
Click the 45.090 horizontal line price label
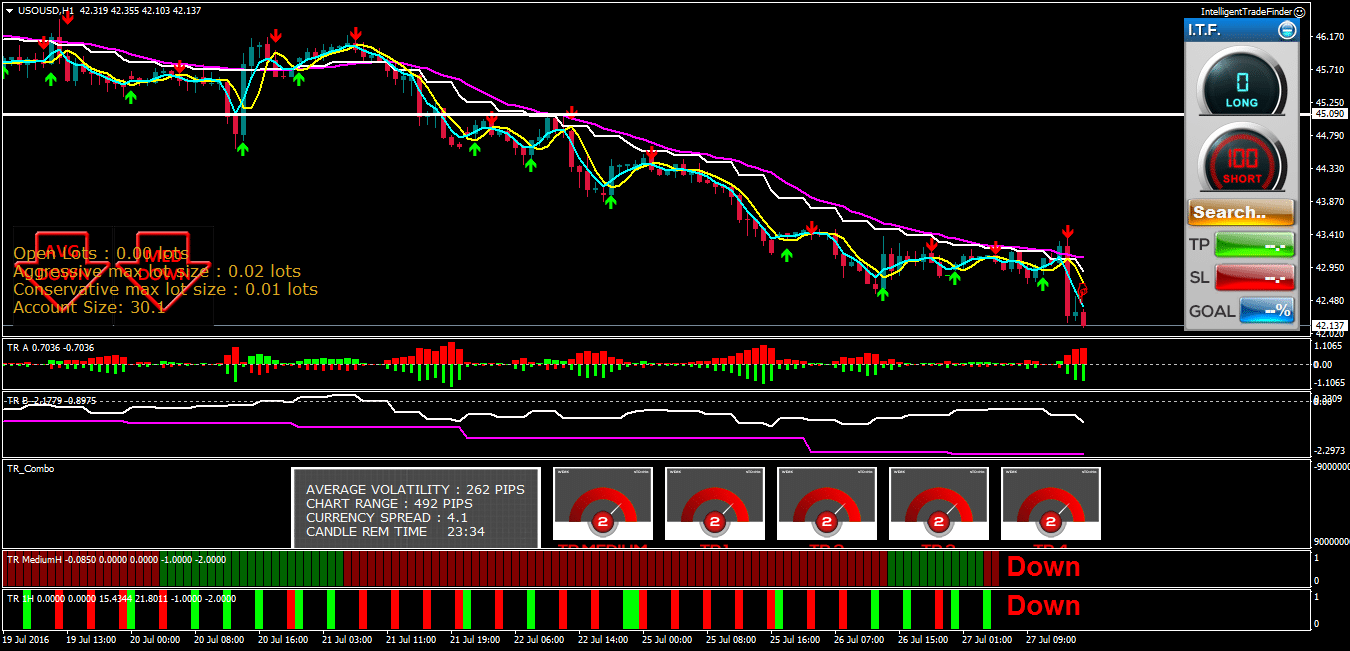point(1328,114)
